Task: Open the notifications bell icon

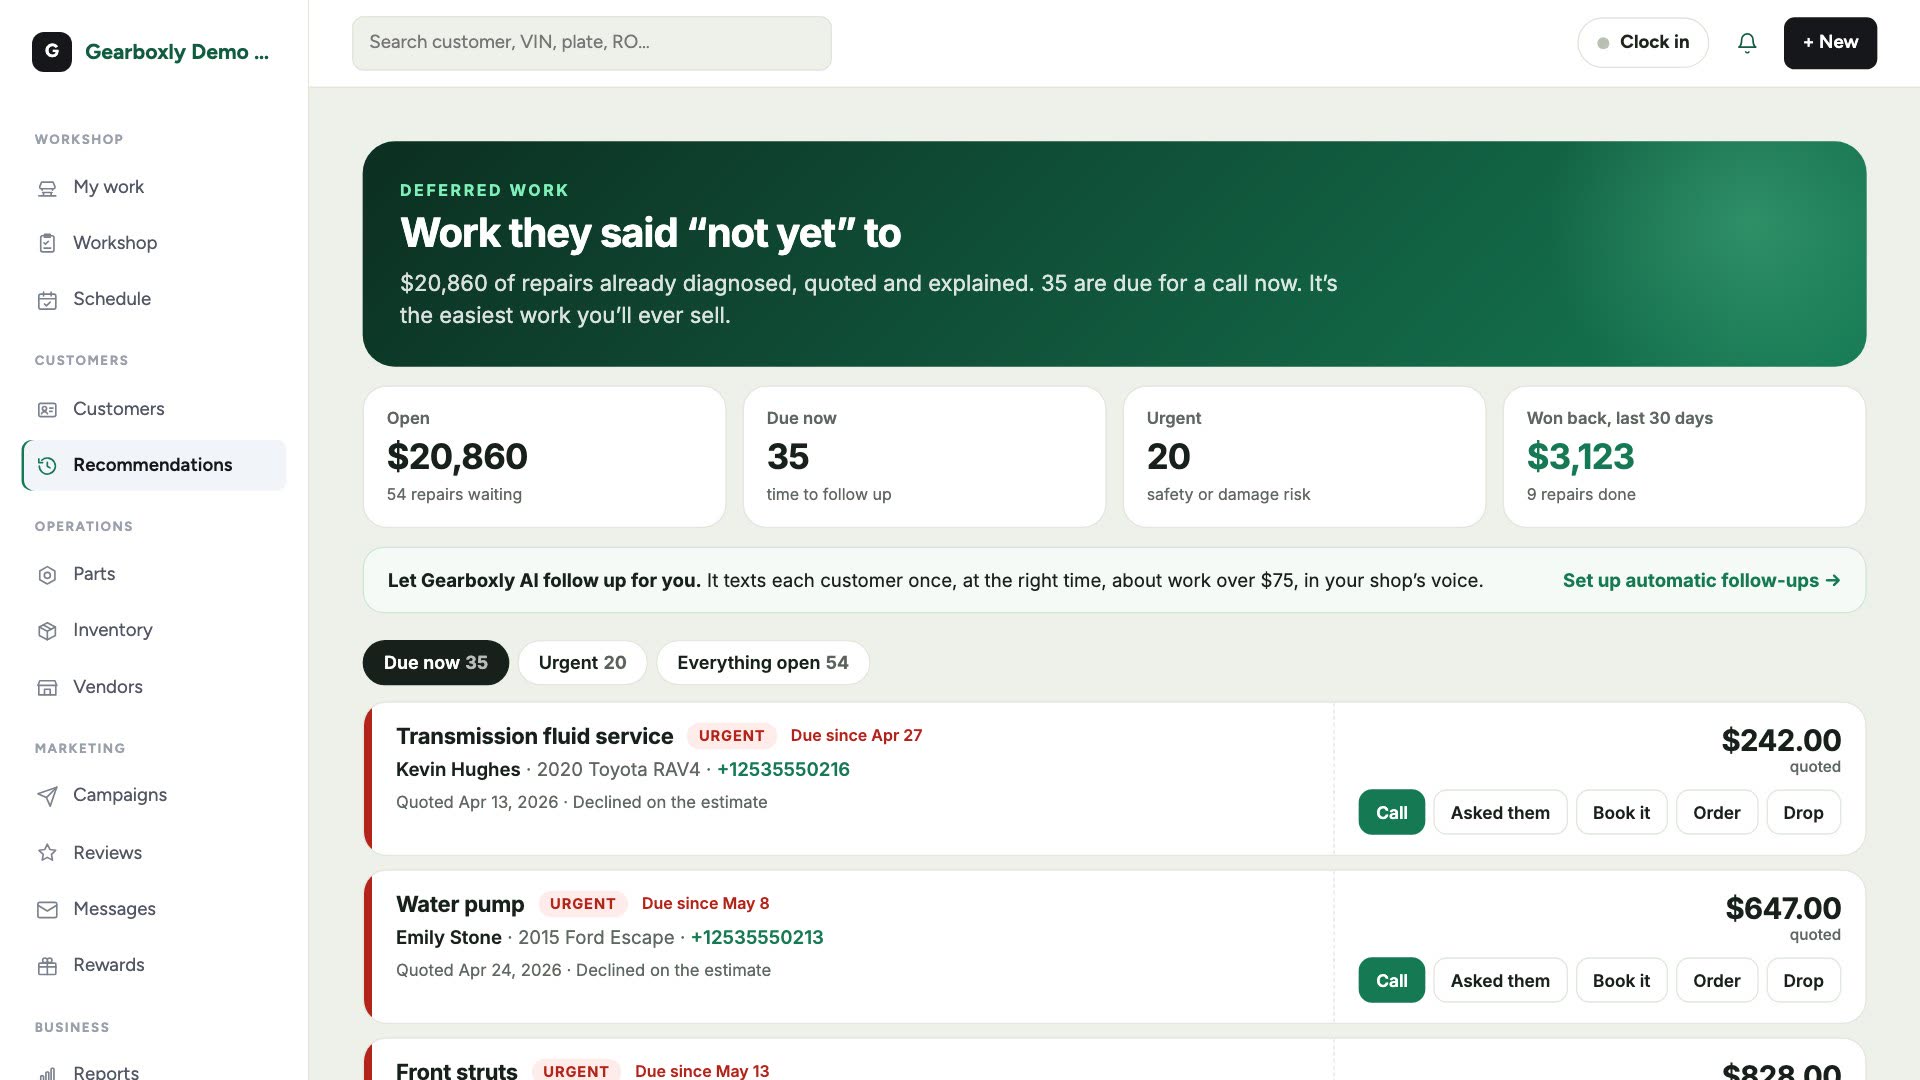Action: tap(1747, 43)
